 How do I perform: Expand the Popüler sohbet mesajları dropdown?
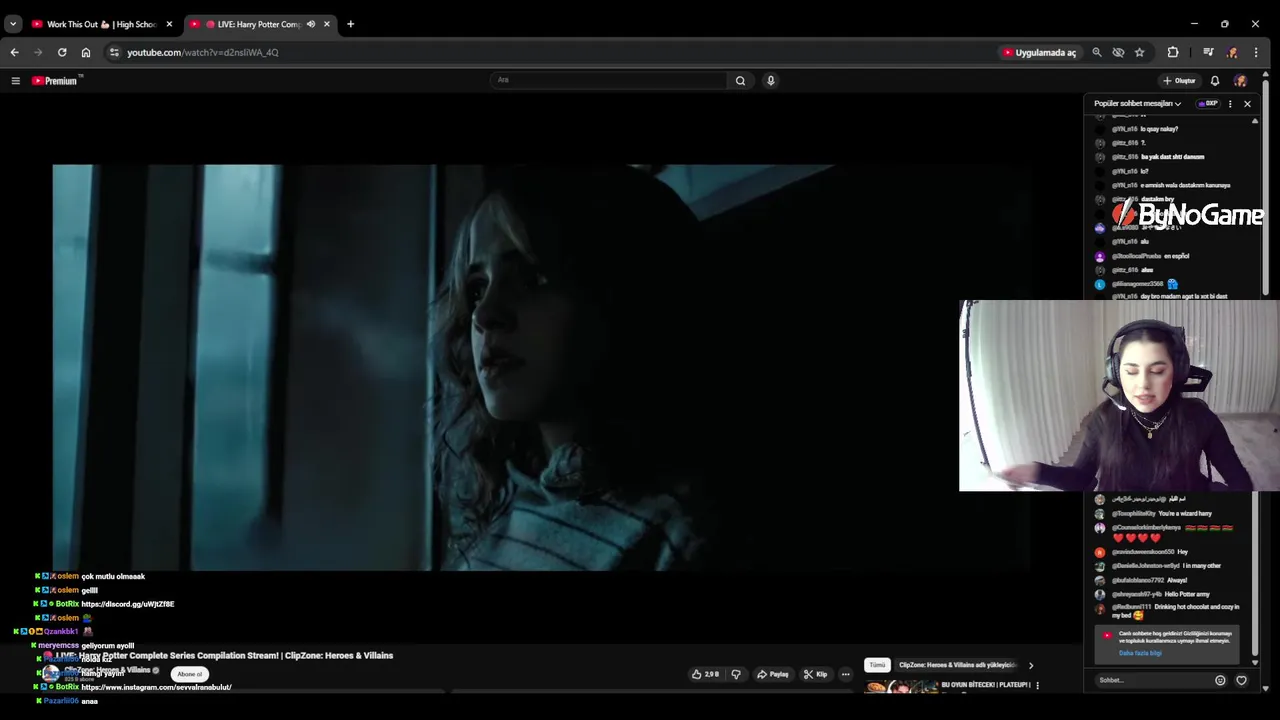pos(1137,104)
